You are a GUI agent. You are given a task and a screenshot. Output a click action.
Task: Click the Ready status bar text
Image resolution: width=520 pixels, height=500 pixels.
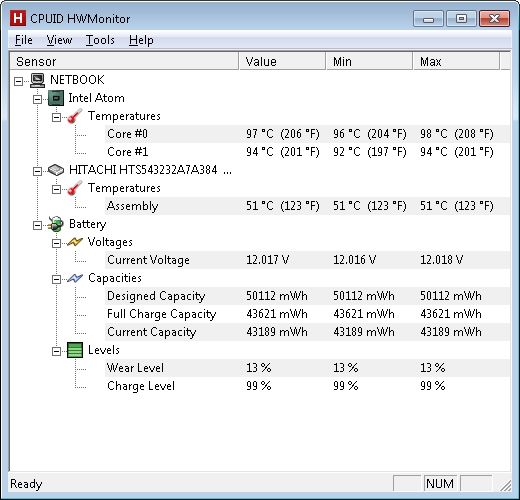[26, 484]
